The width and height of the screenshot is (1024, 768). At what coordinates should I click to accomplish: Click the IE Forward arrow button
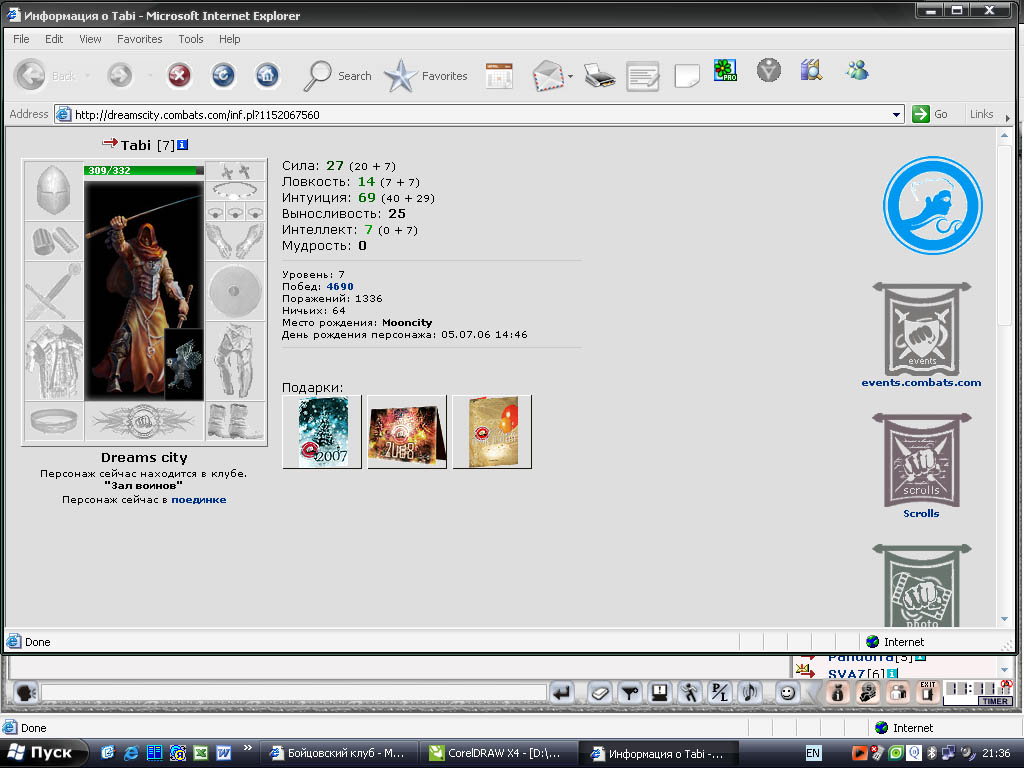pos(120,76)
